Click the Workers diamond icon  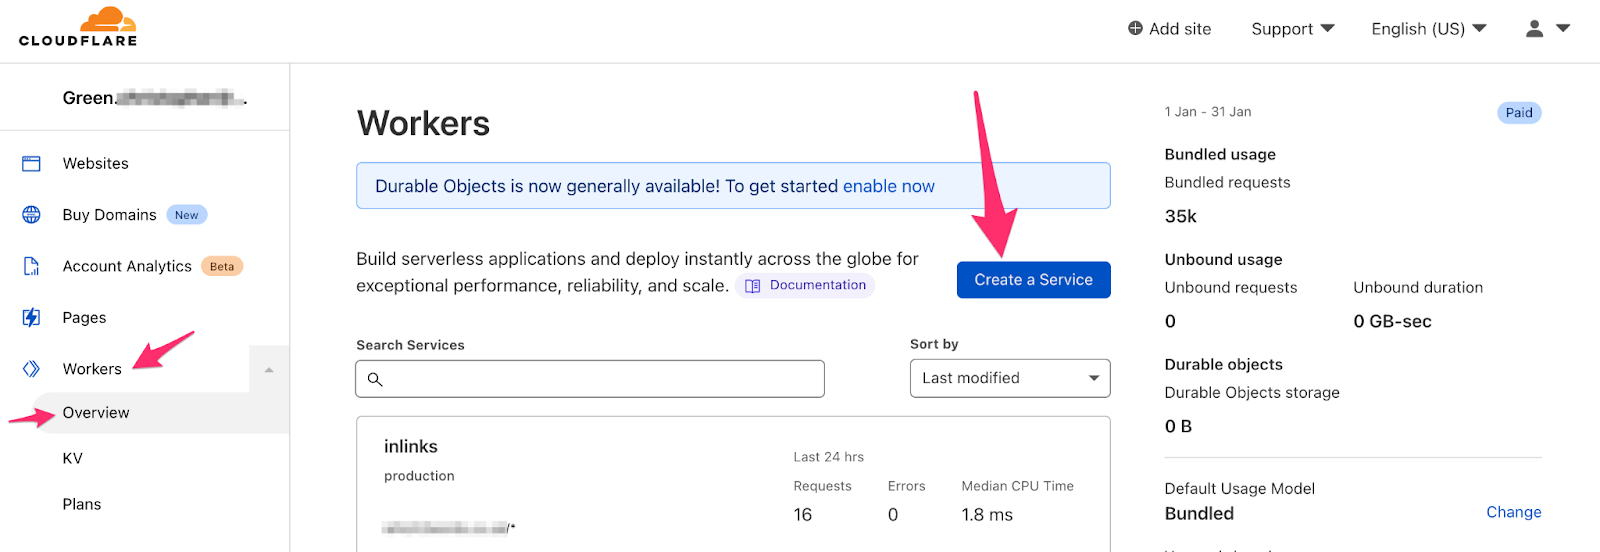[32, 369]
